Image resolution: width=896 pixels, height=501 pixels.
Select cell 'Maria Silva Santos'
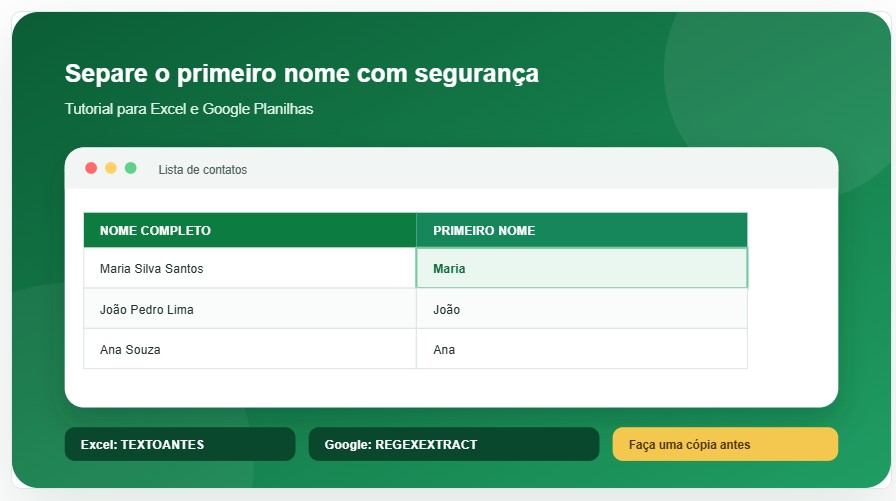click(x=250, y=268)
